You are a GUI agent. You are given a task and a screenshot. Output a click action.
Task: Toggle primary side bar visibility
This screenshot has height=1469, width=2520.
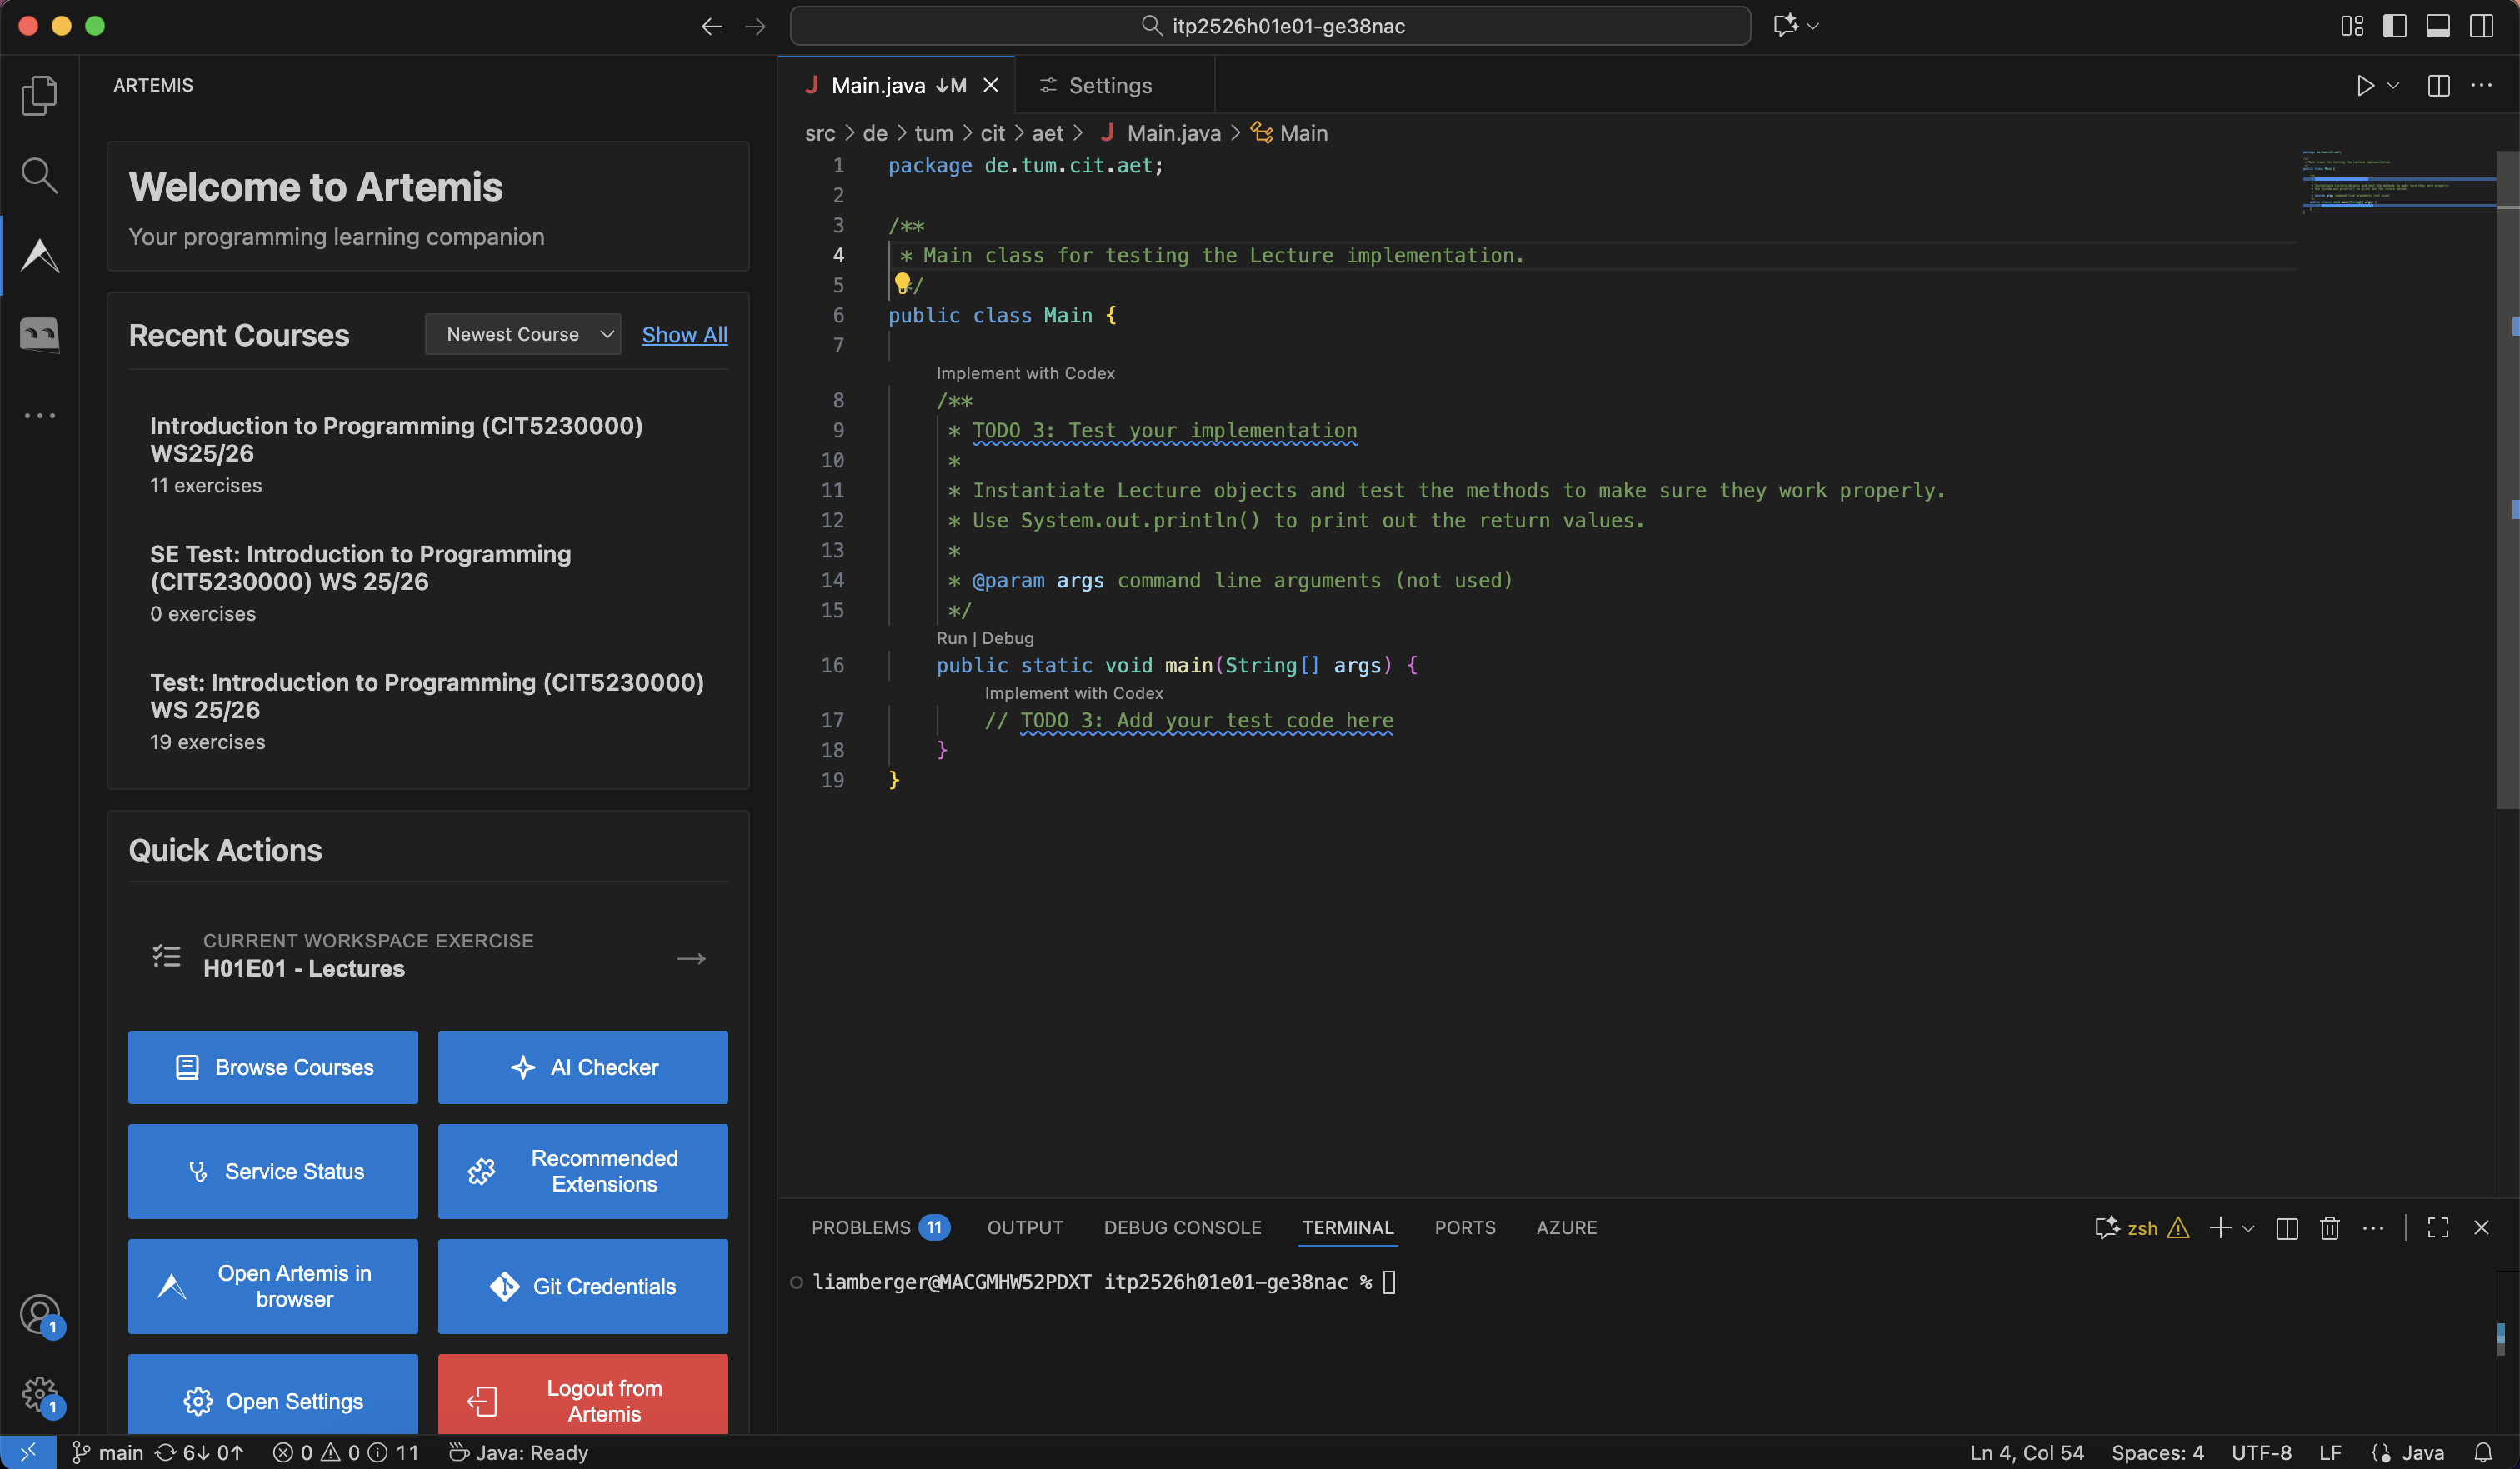(2395, 26)
